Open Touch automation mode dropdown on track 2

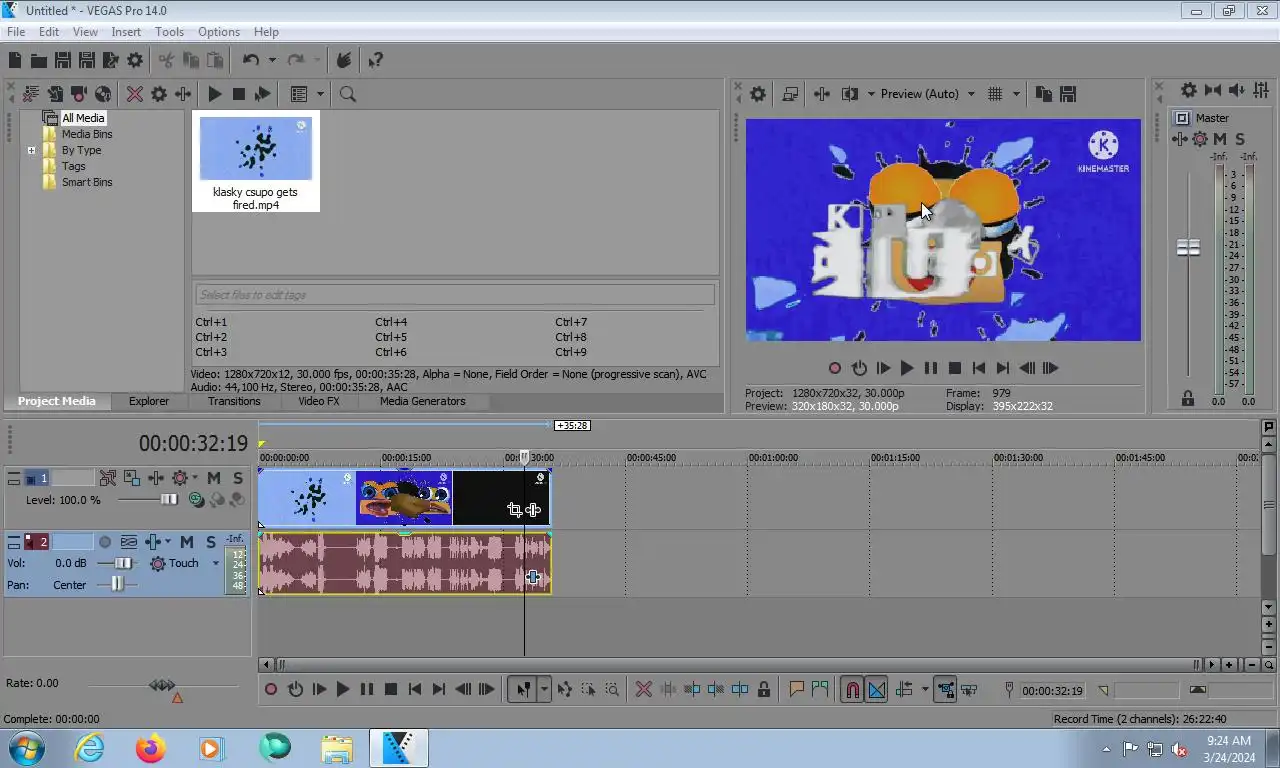(x=215, y=564)
